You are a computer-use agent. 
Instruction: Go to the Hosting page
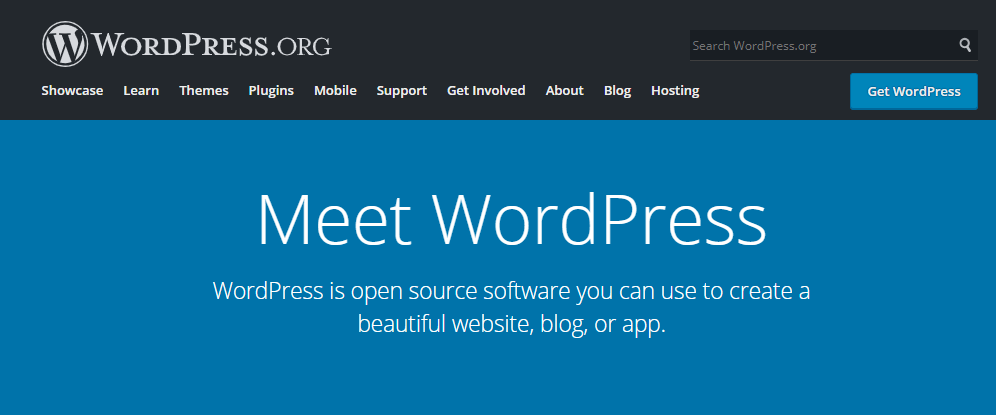point(675,91)
